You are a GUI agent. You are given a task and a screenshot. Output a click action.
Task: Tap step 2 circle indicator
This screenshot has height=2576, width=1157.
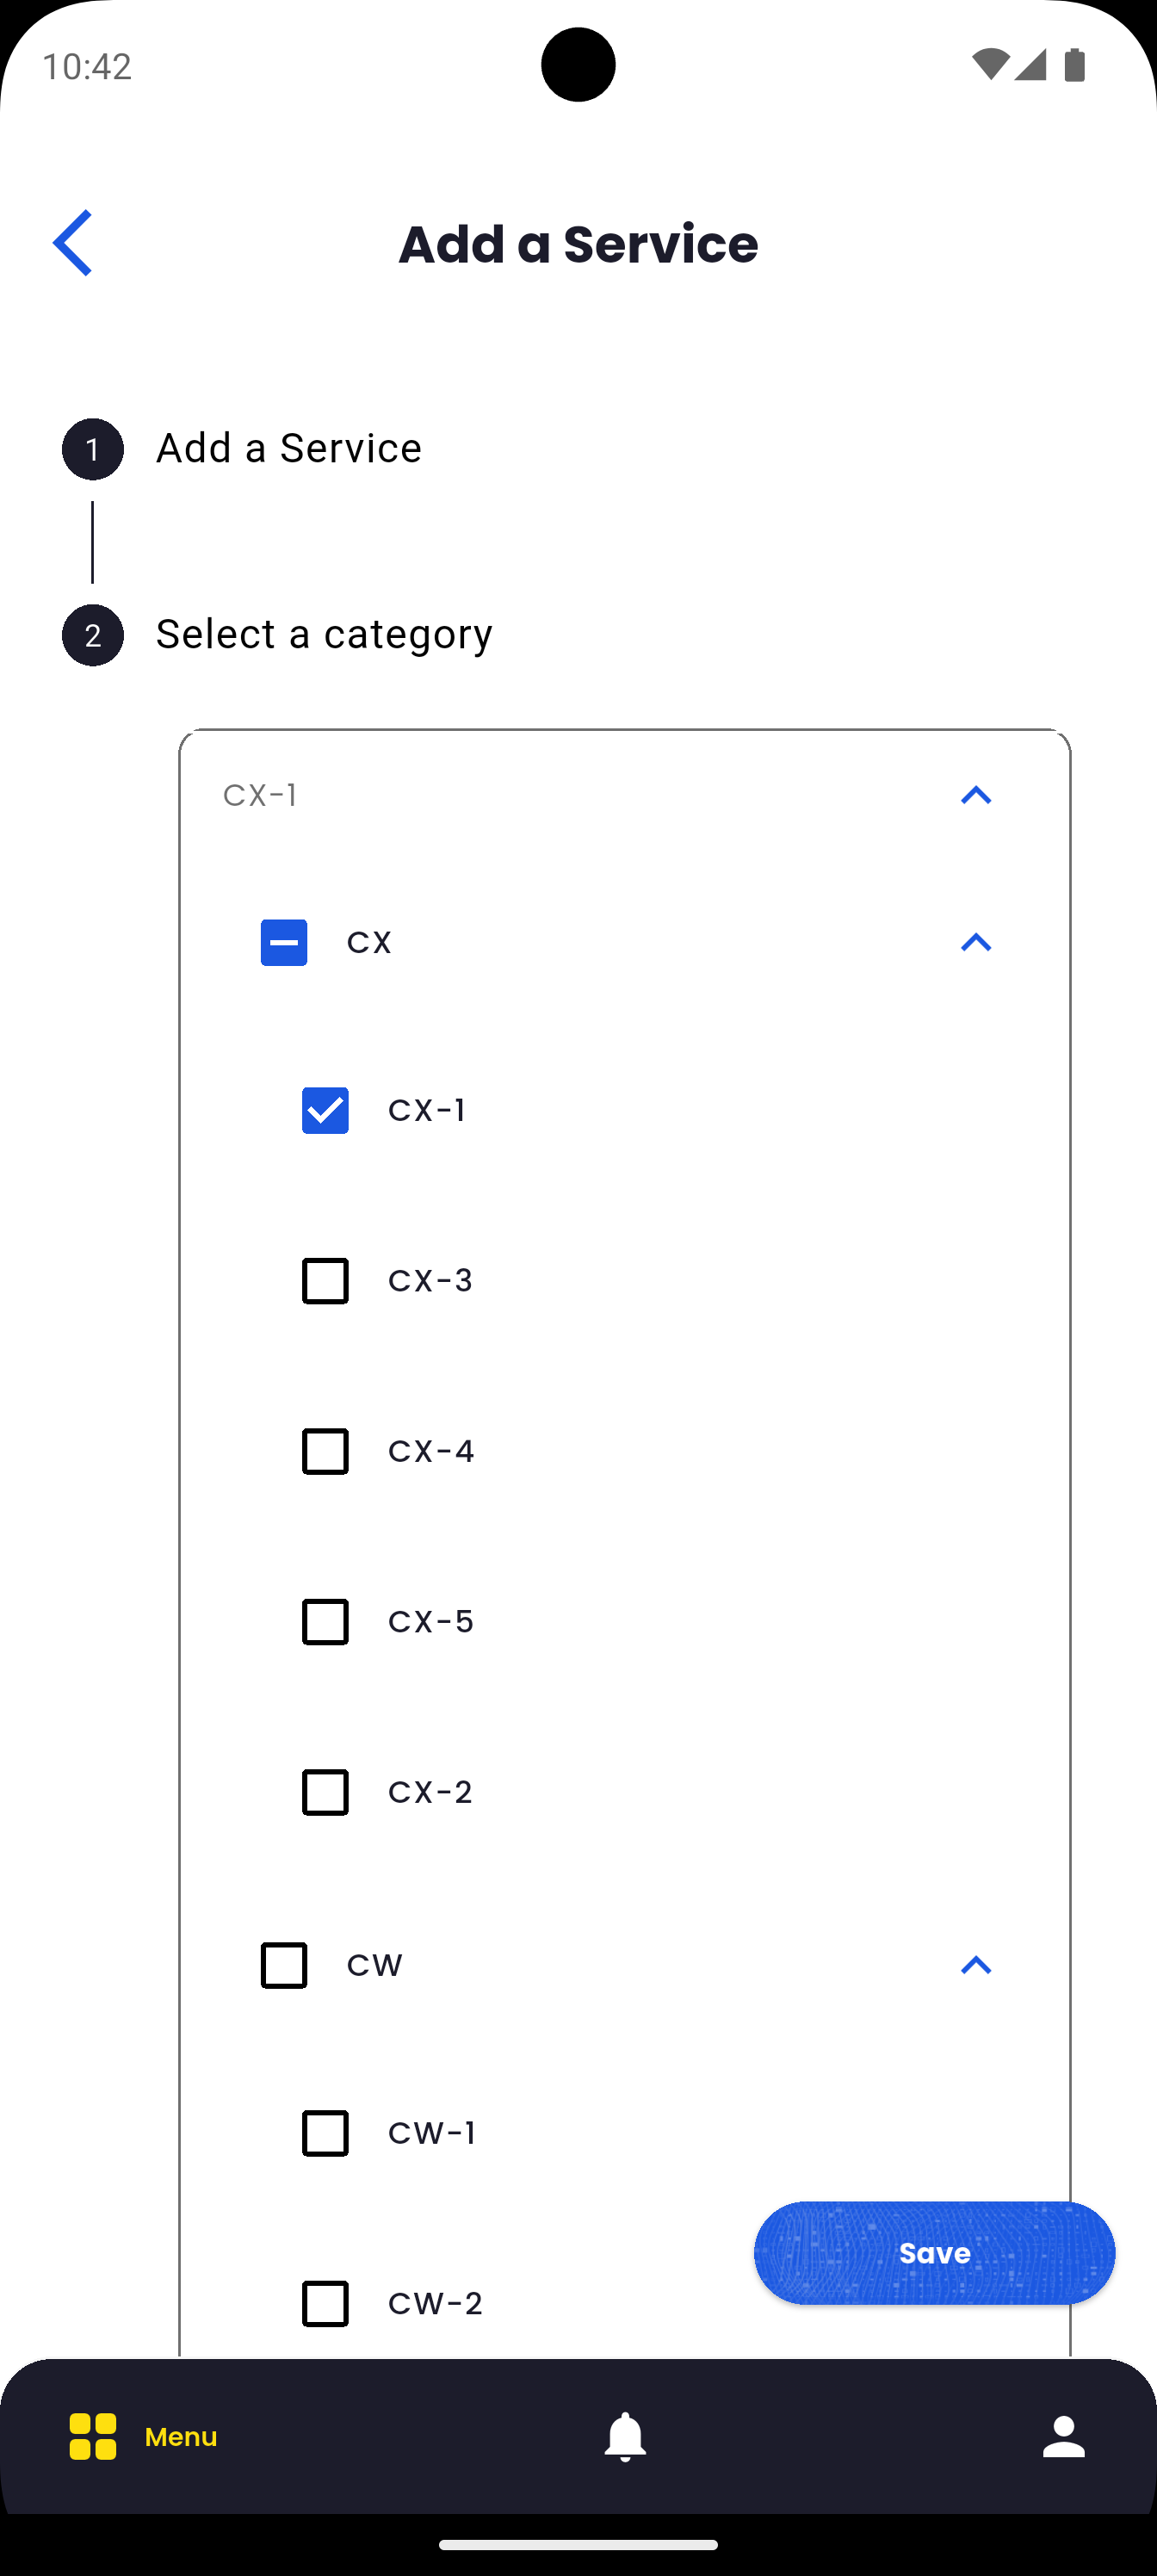[93, 635]
